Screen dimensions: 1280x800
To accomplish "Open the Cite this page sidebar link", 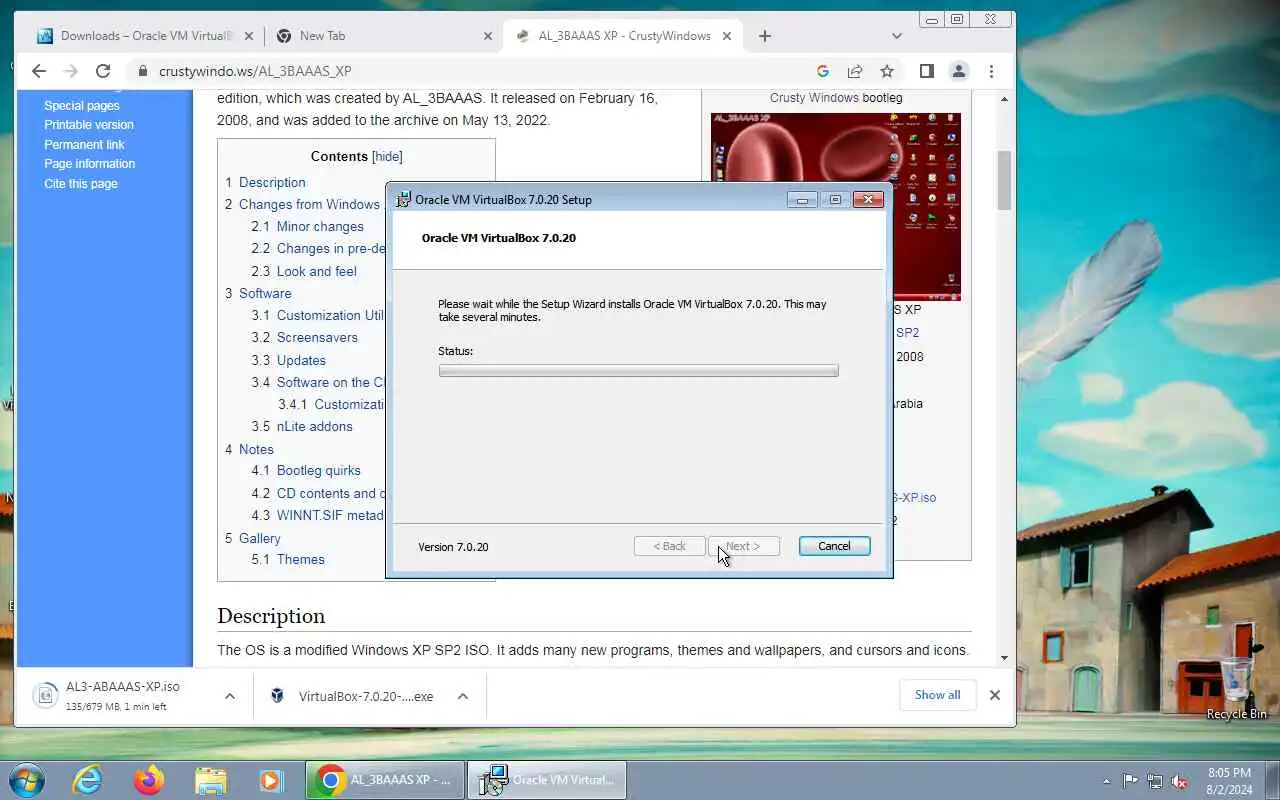I will (x=81, y=184).
